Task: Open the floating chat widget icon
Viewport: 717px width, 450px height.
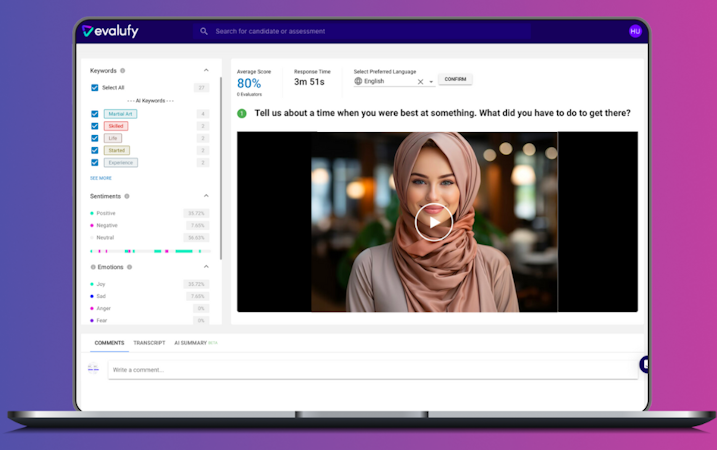Action: (x=644, y=364)
